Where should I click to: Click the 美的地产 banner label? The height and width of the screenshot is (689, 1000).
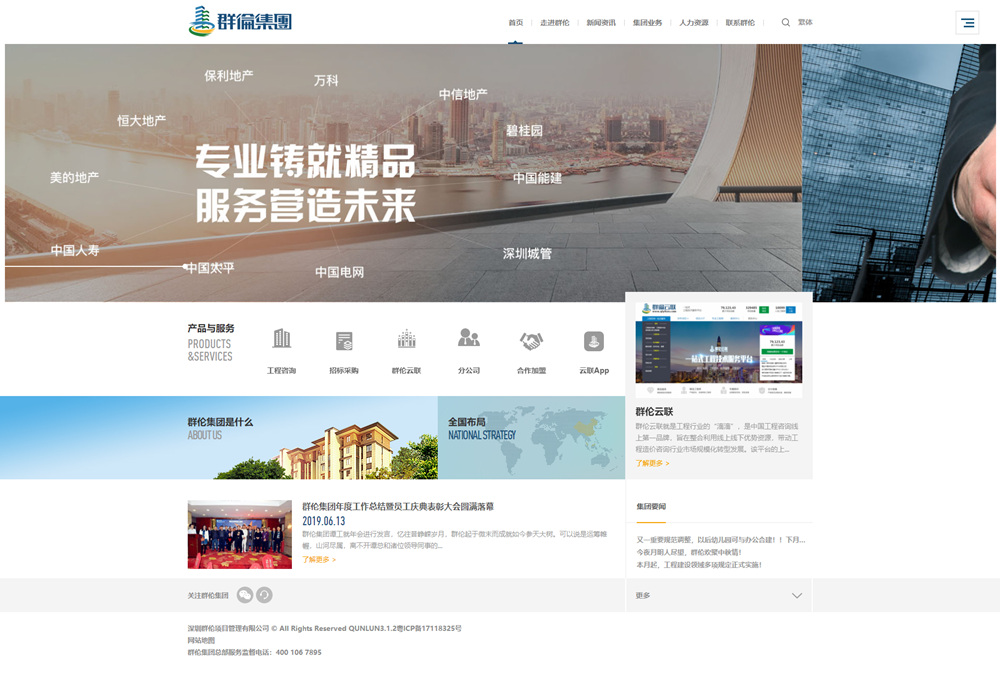pyautogui.click(x=75, y=177)
